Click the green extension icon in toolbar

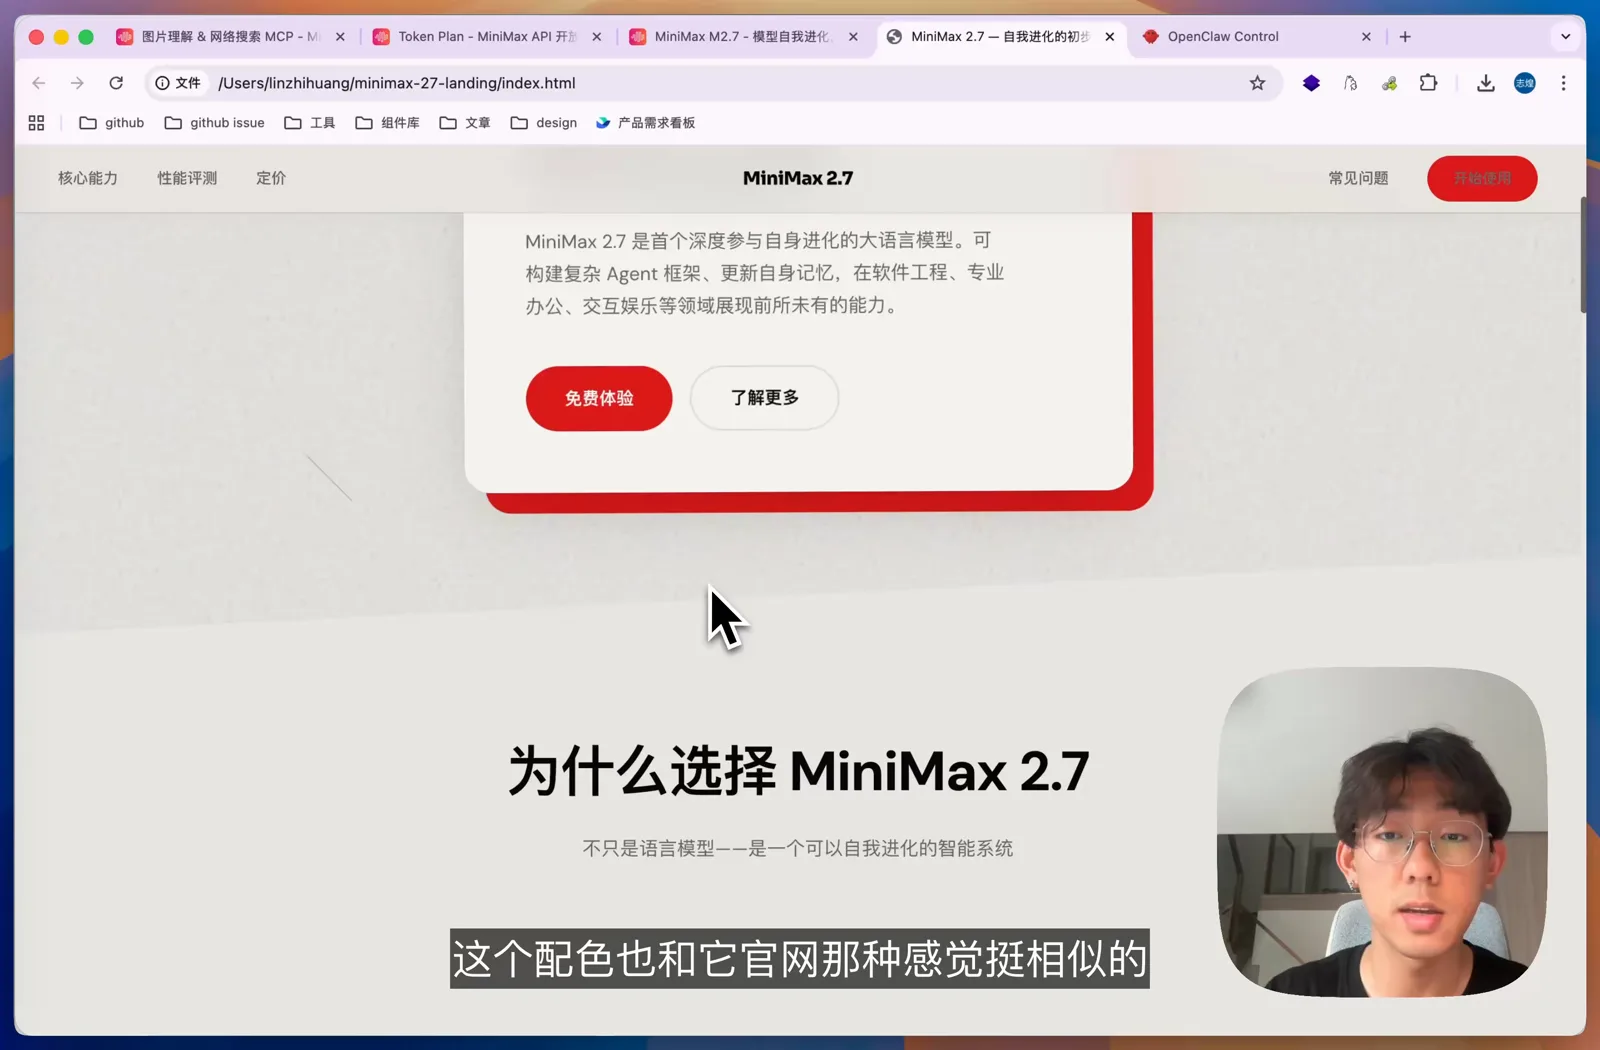[x=1389, y=83]
